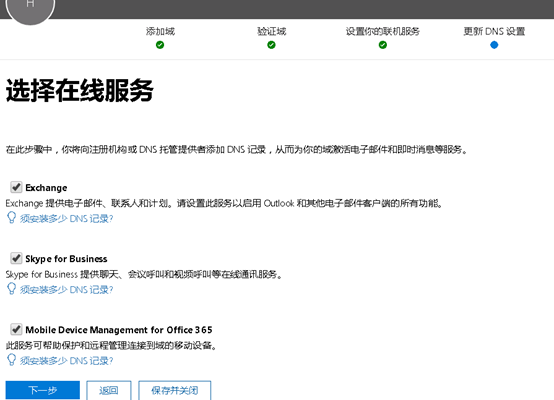554x400 pixels.
Task: Click the description about protecting 移动设备
Action: click(111, 345)
